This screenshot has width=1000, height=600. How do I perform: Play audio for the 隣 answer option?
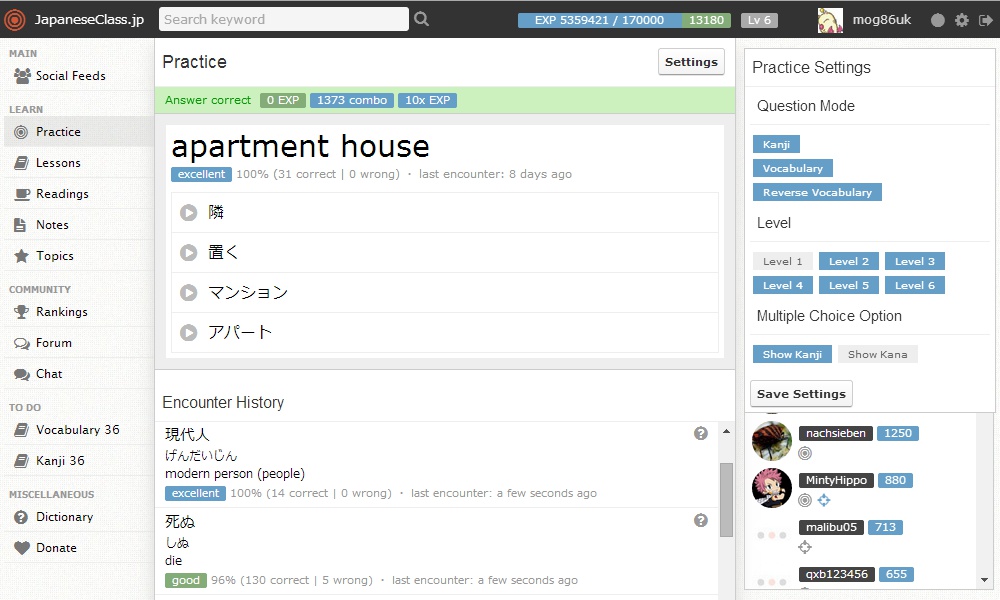click(x=188, y=213)
